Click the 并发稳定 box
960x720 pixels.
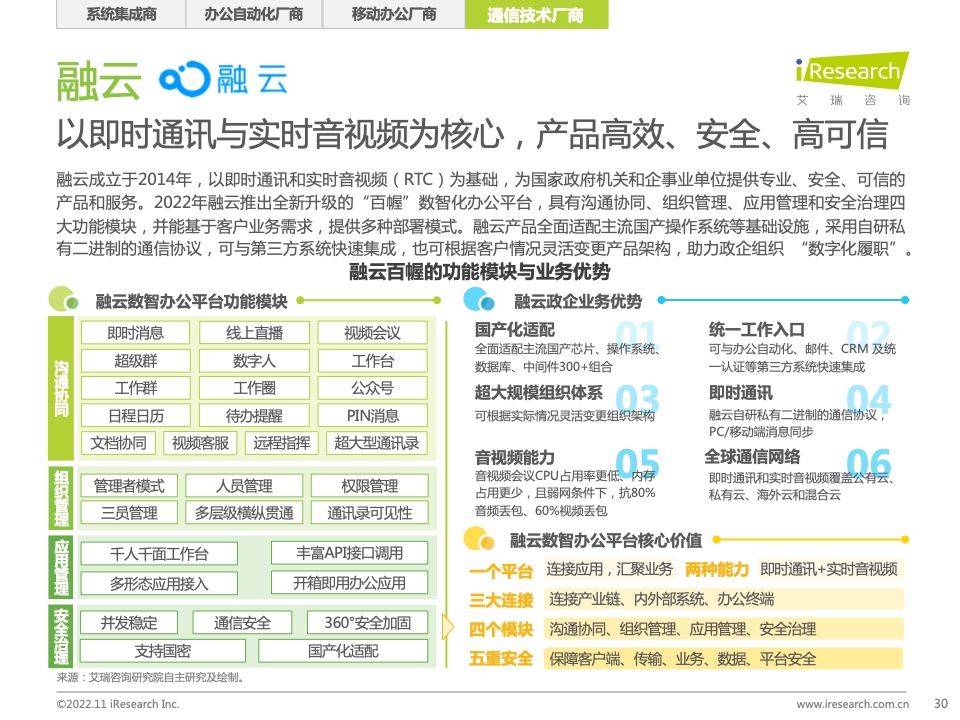tap(129, 623)
